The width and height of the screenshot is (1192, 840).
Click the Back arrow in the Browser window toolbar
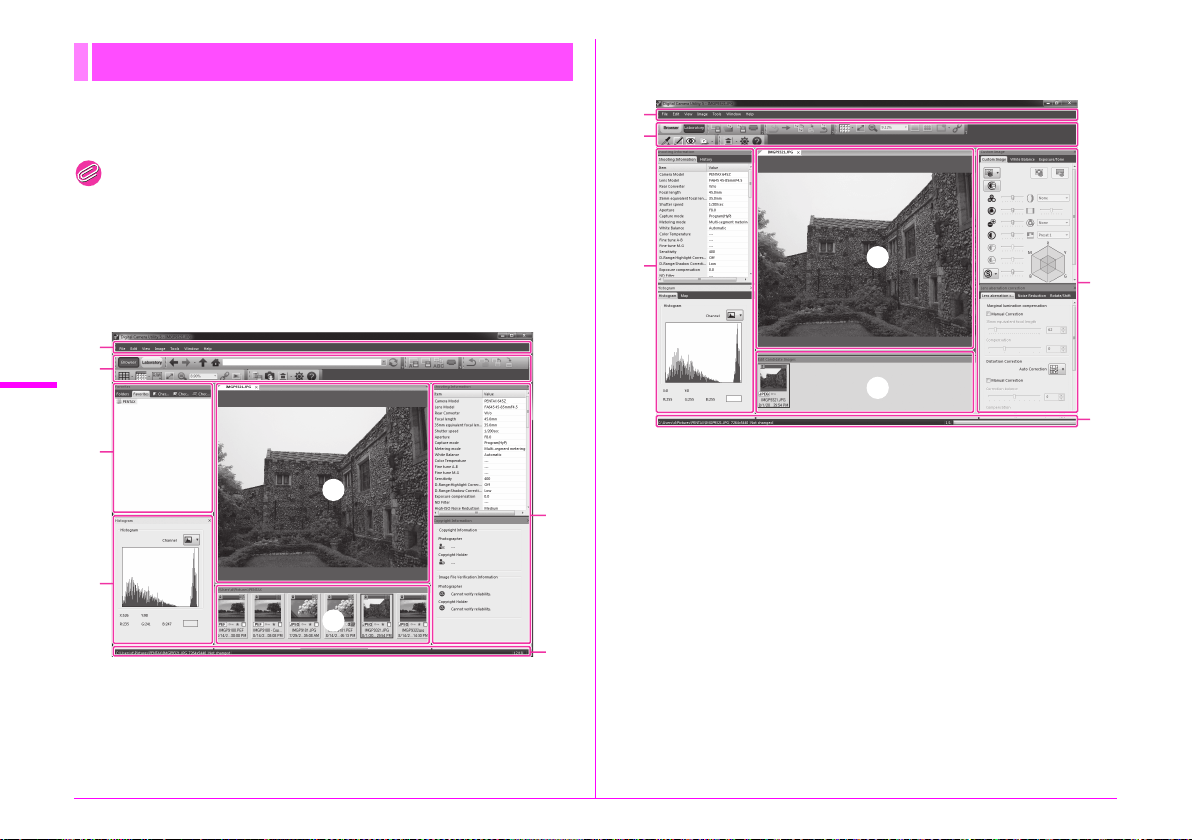pos(174,363)
